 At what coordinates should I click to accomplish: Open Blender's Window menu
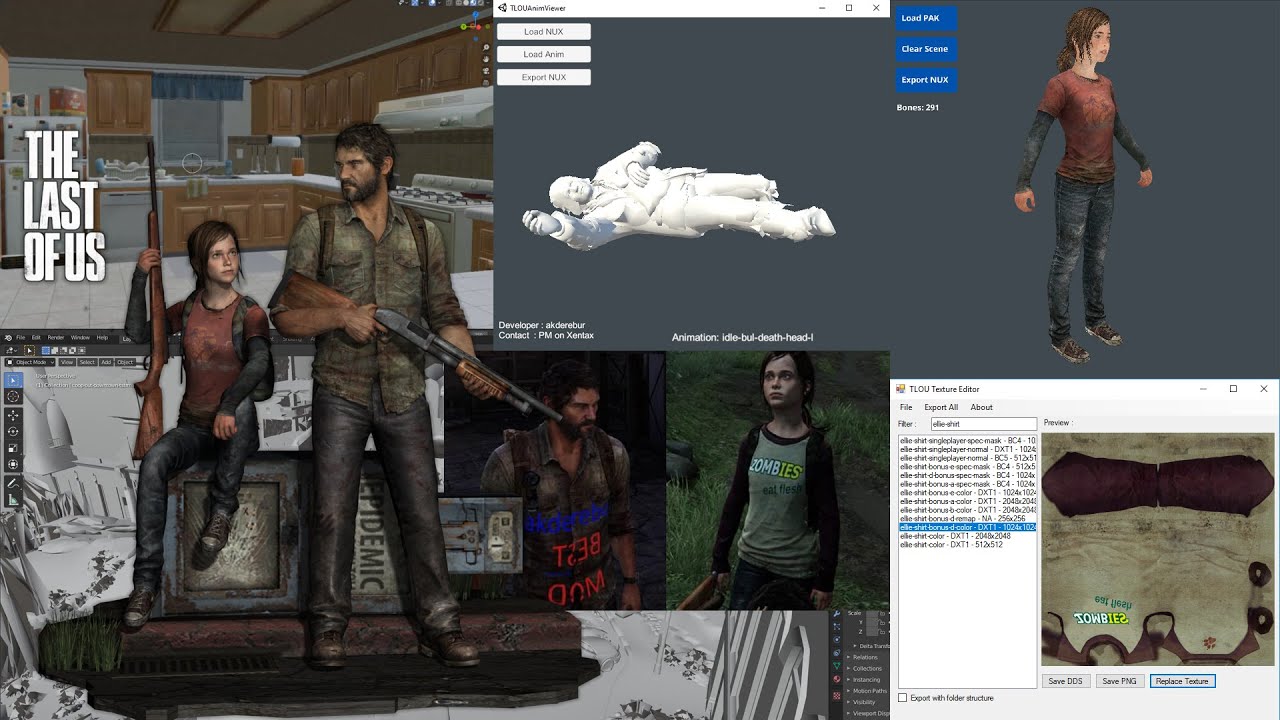point(80,338)
